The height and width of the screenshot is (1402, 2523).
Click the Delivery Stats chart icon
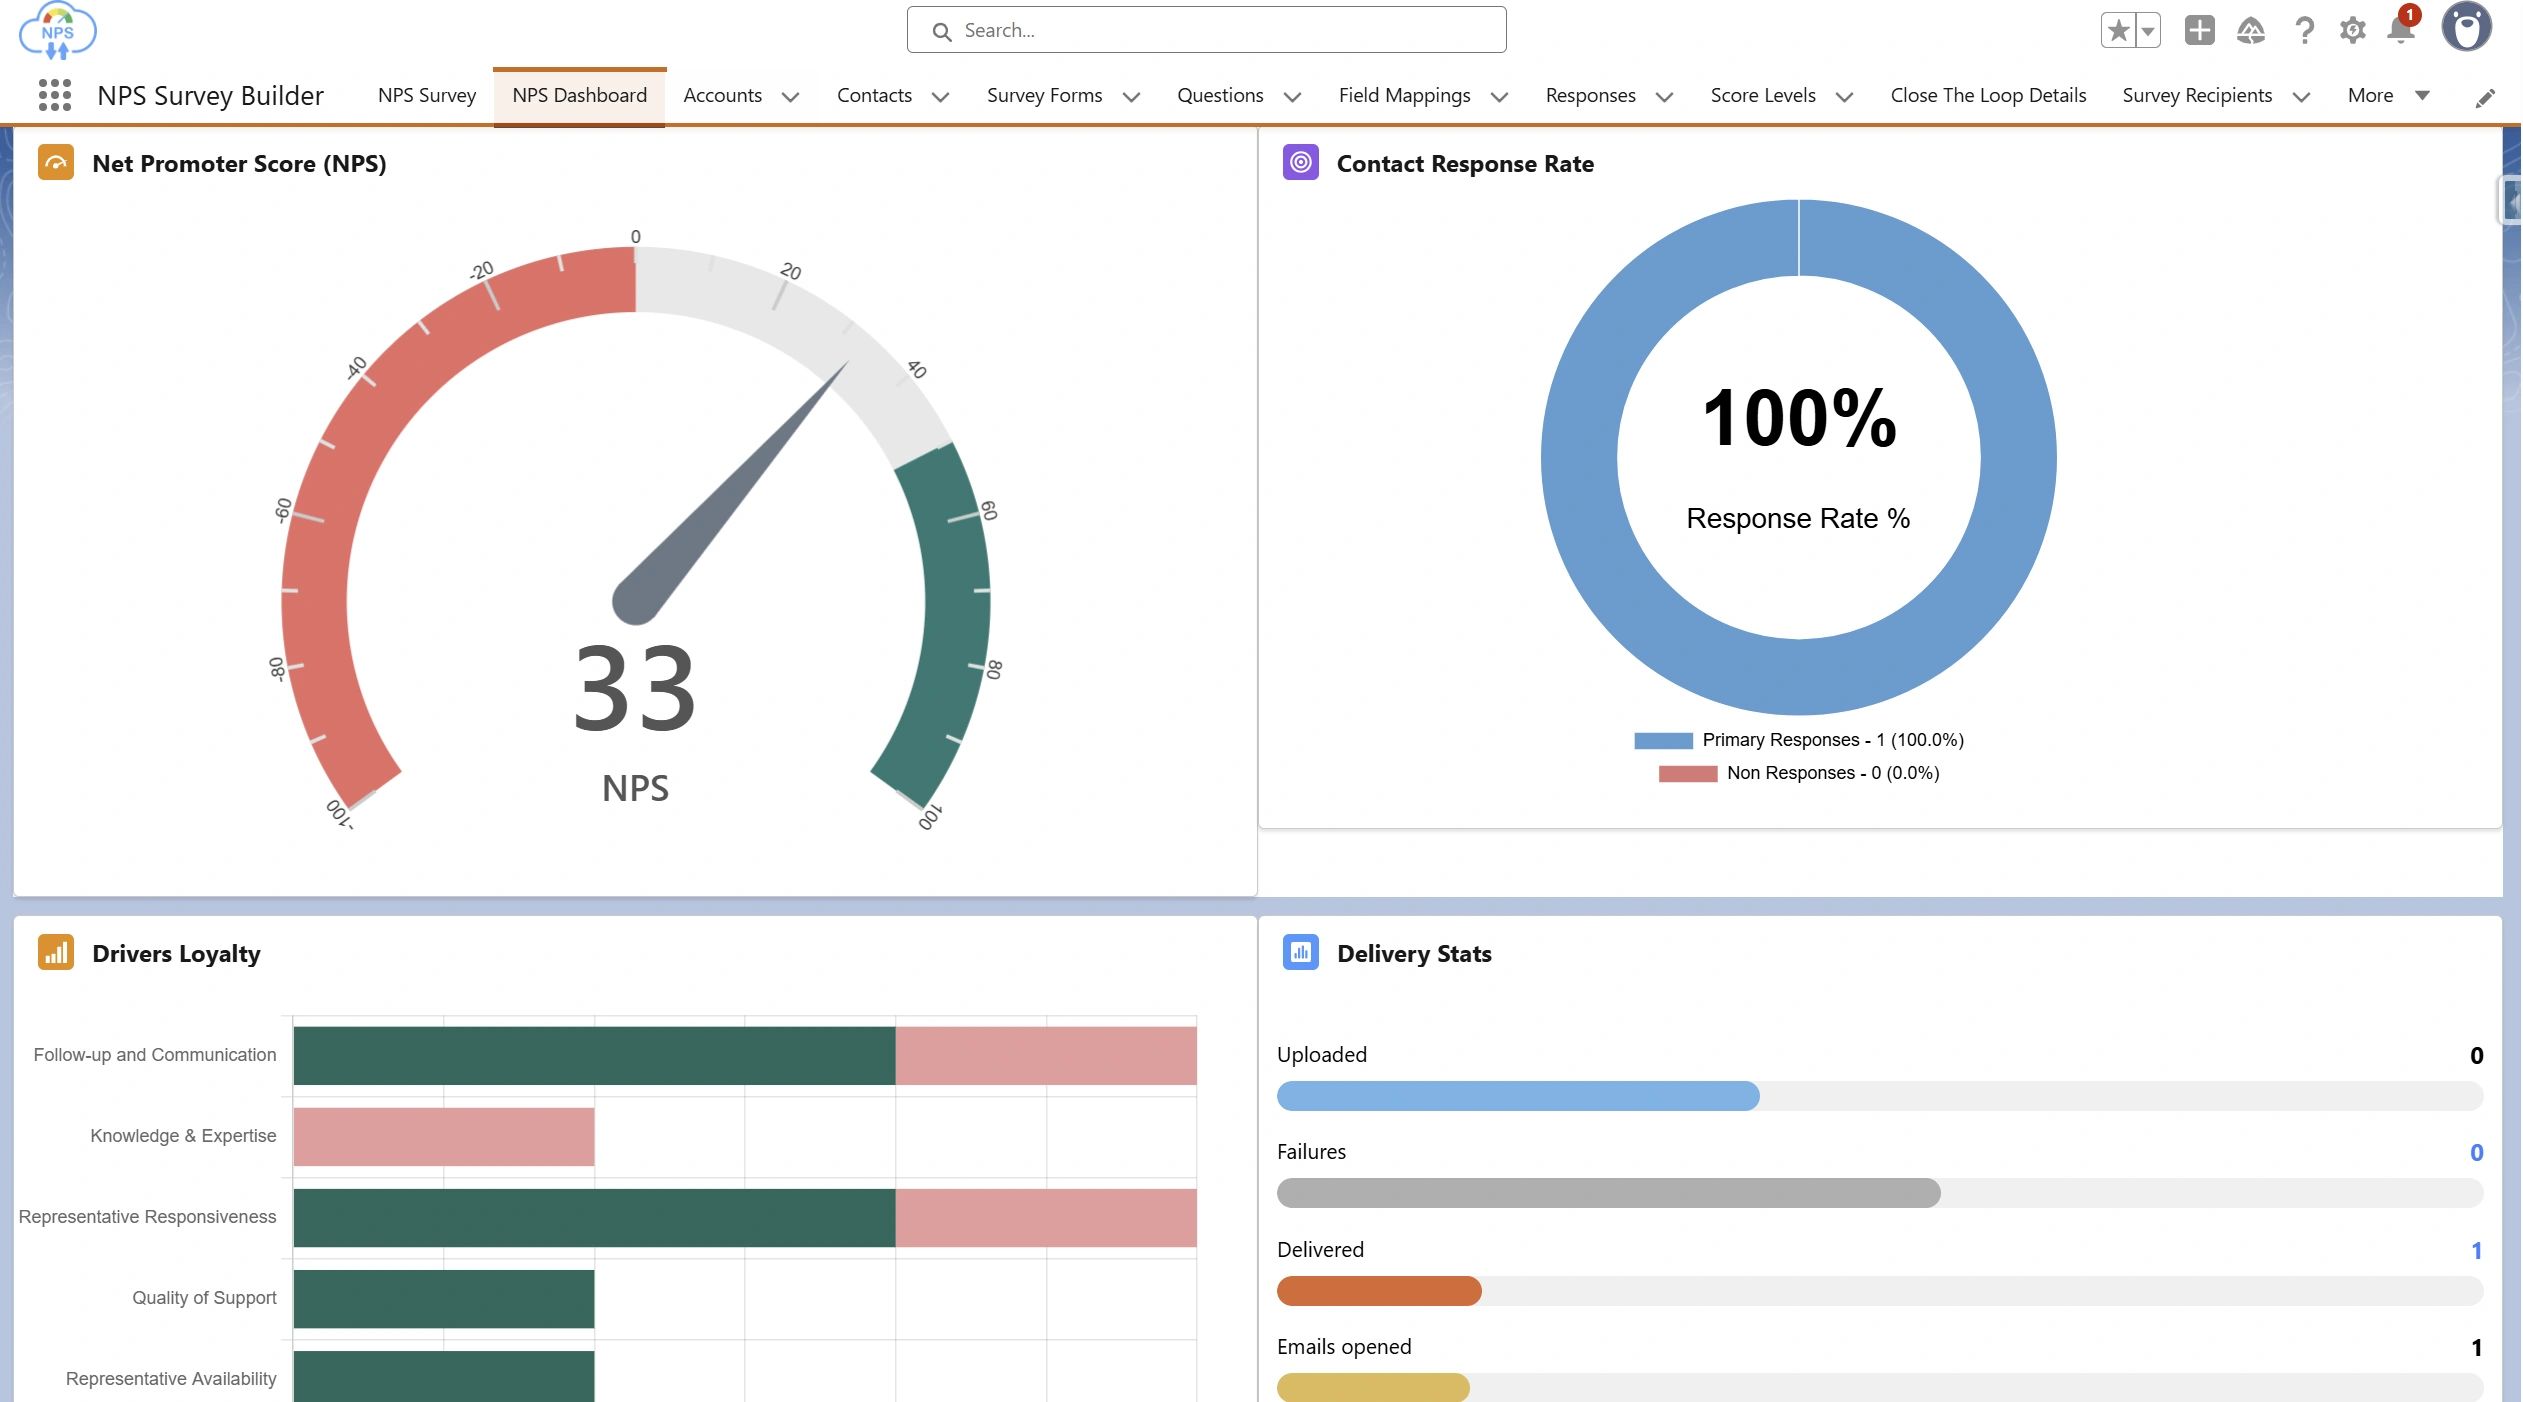coord(1300,952)
